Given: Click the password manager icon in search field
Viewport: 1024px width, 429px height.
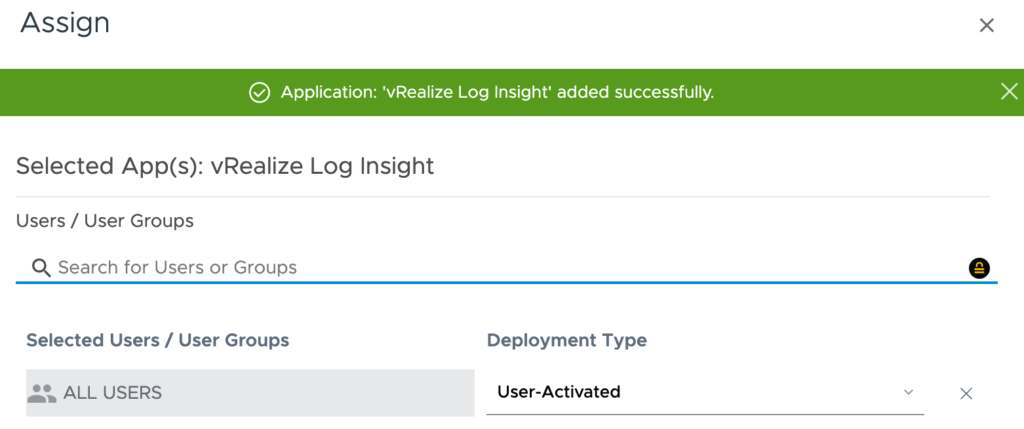Looking at the screenshot, I should (979, 267).
